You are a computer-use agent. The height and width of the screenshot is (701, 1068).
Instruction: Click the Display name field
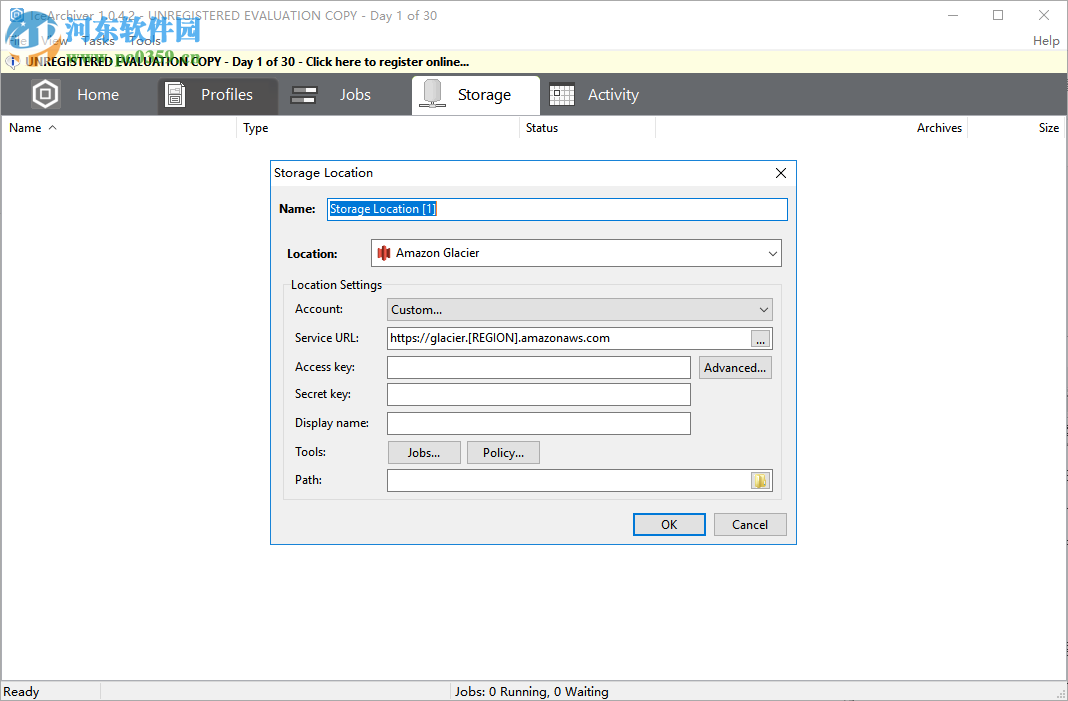coord(539,423)
